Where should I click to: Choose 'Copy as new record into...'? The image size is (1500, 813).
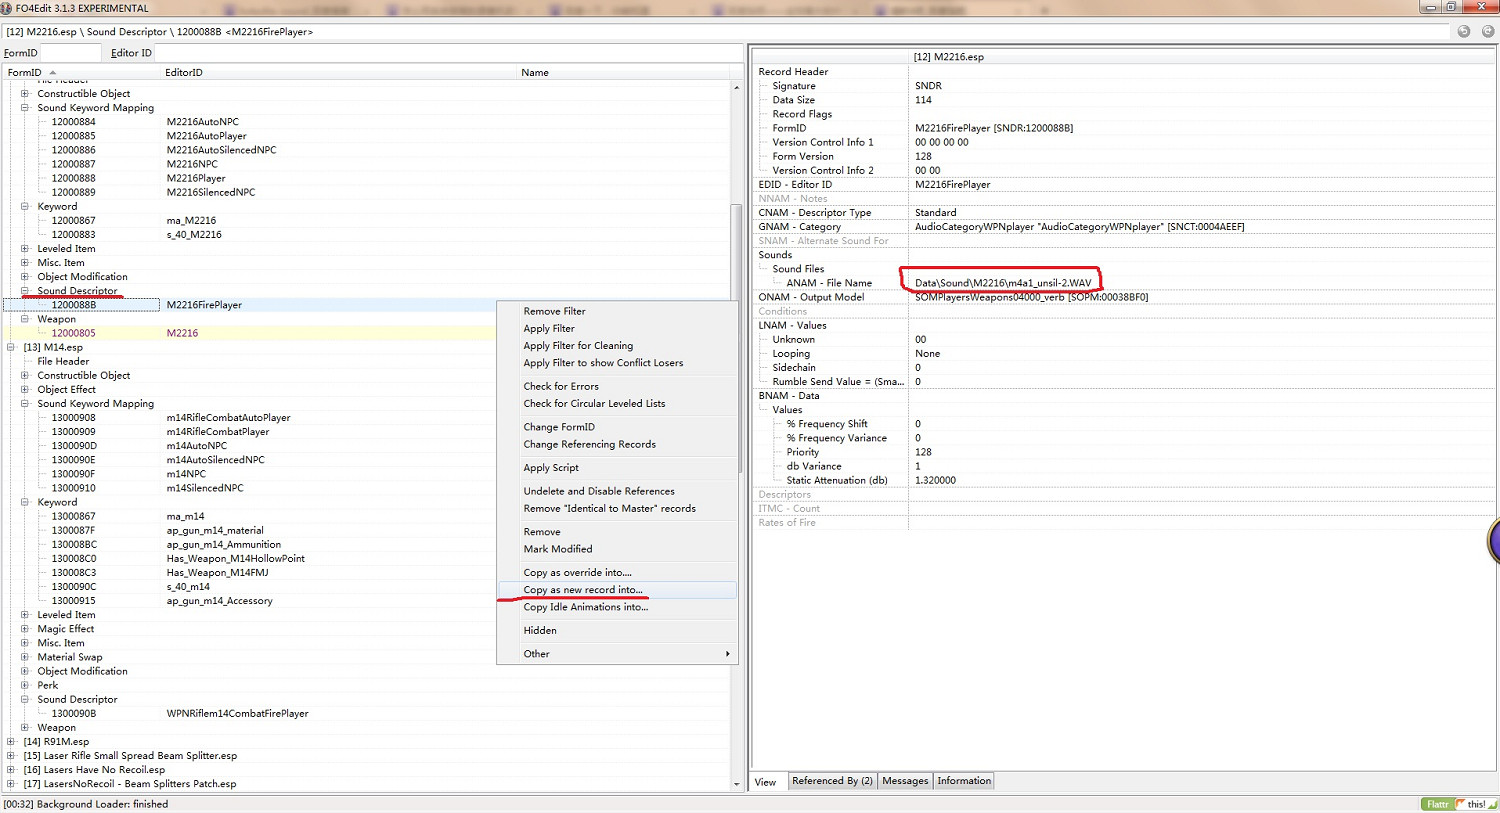583,590
